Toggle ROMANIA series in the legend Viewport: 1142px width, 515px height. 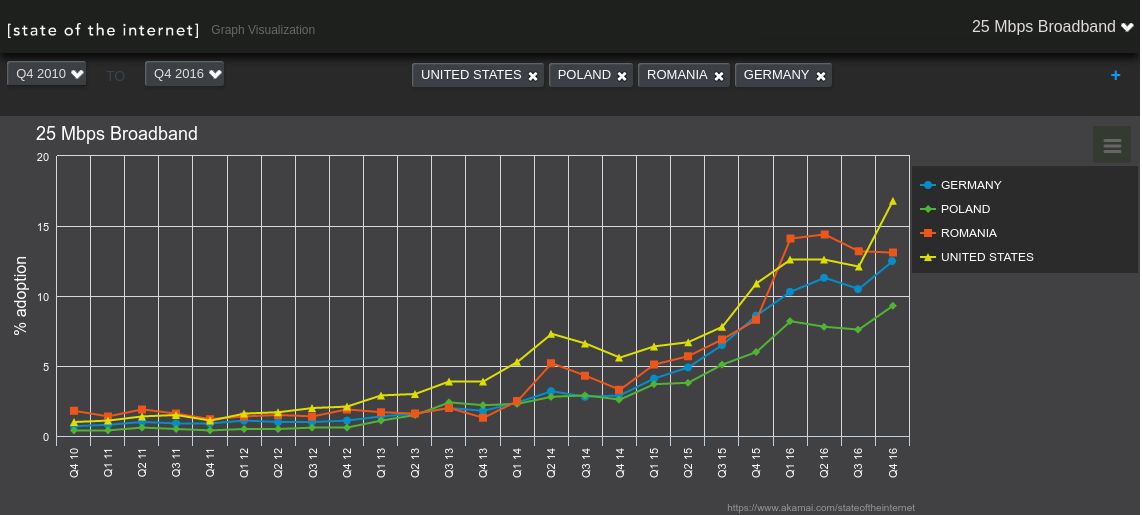point(958,233)
